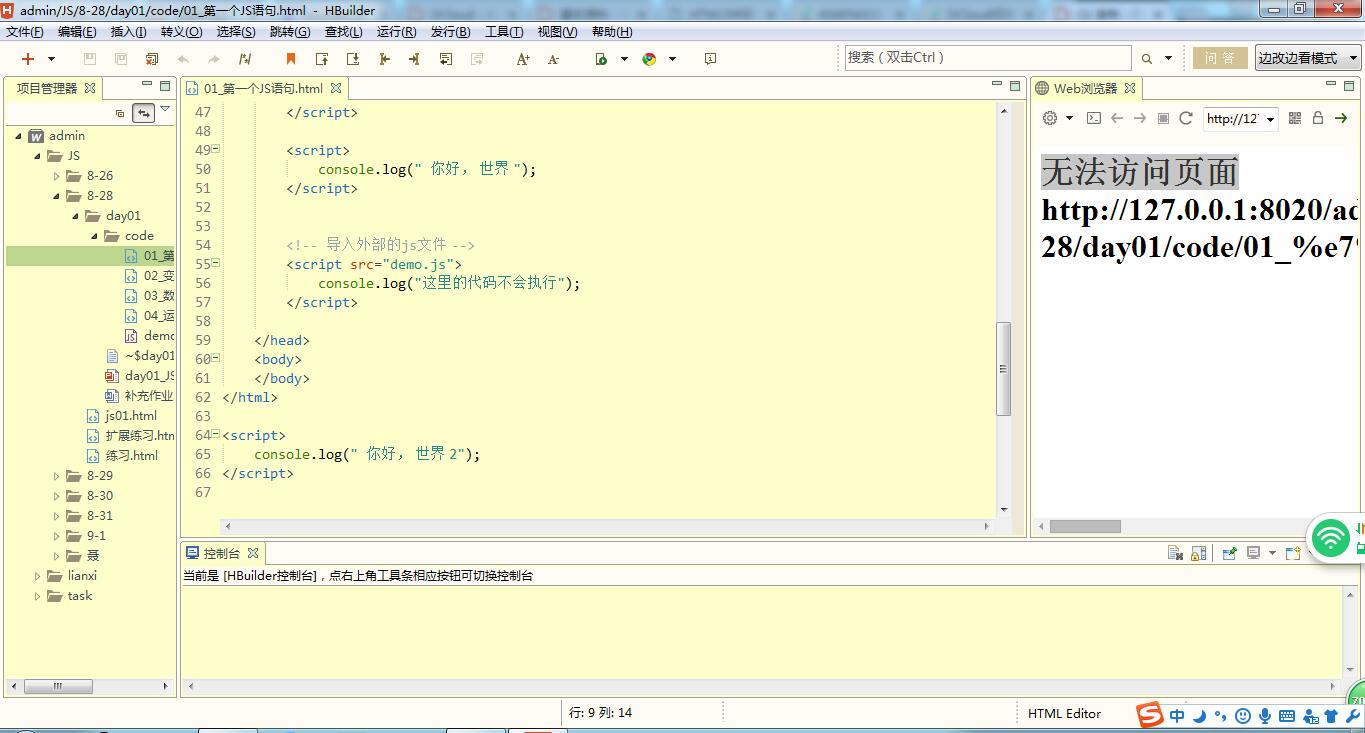Close the 项目管理器 project panel tab
The height and width of the screenshot is (733, 1365).
coord(90,88)
